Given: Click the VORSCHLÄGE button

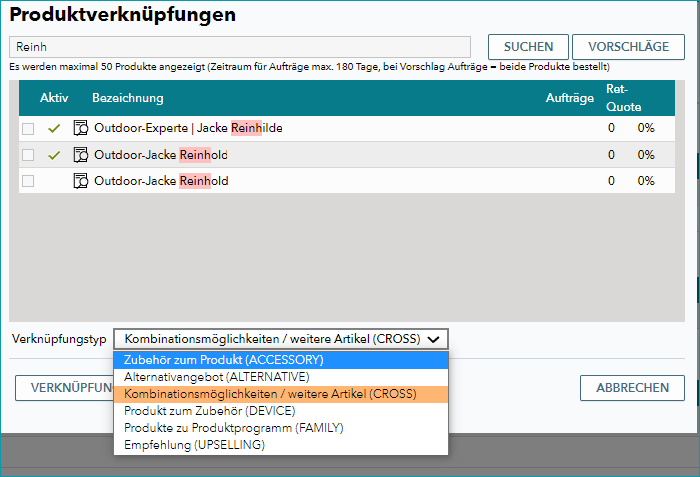Looking at the screenshot, I should click(628, 47).
